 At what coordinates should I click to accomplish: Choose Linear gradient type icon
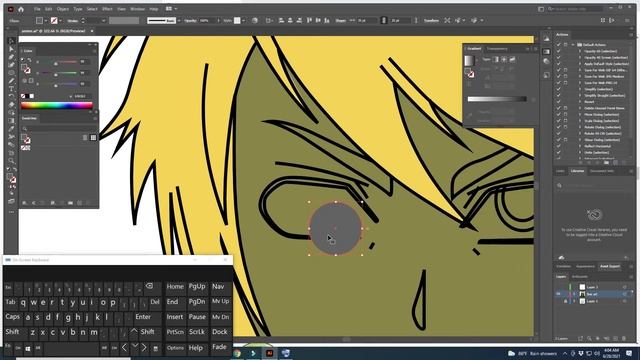[x=496, y=60]
